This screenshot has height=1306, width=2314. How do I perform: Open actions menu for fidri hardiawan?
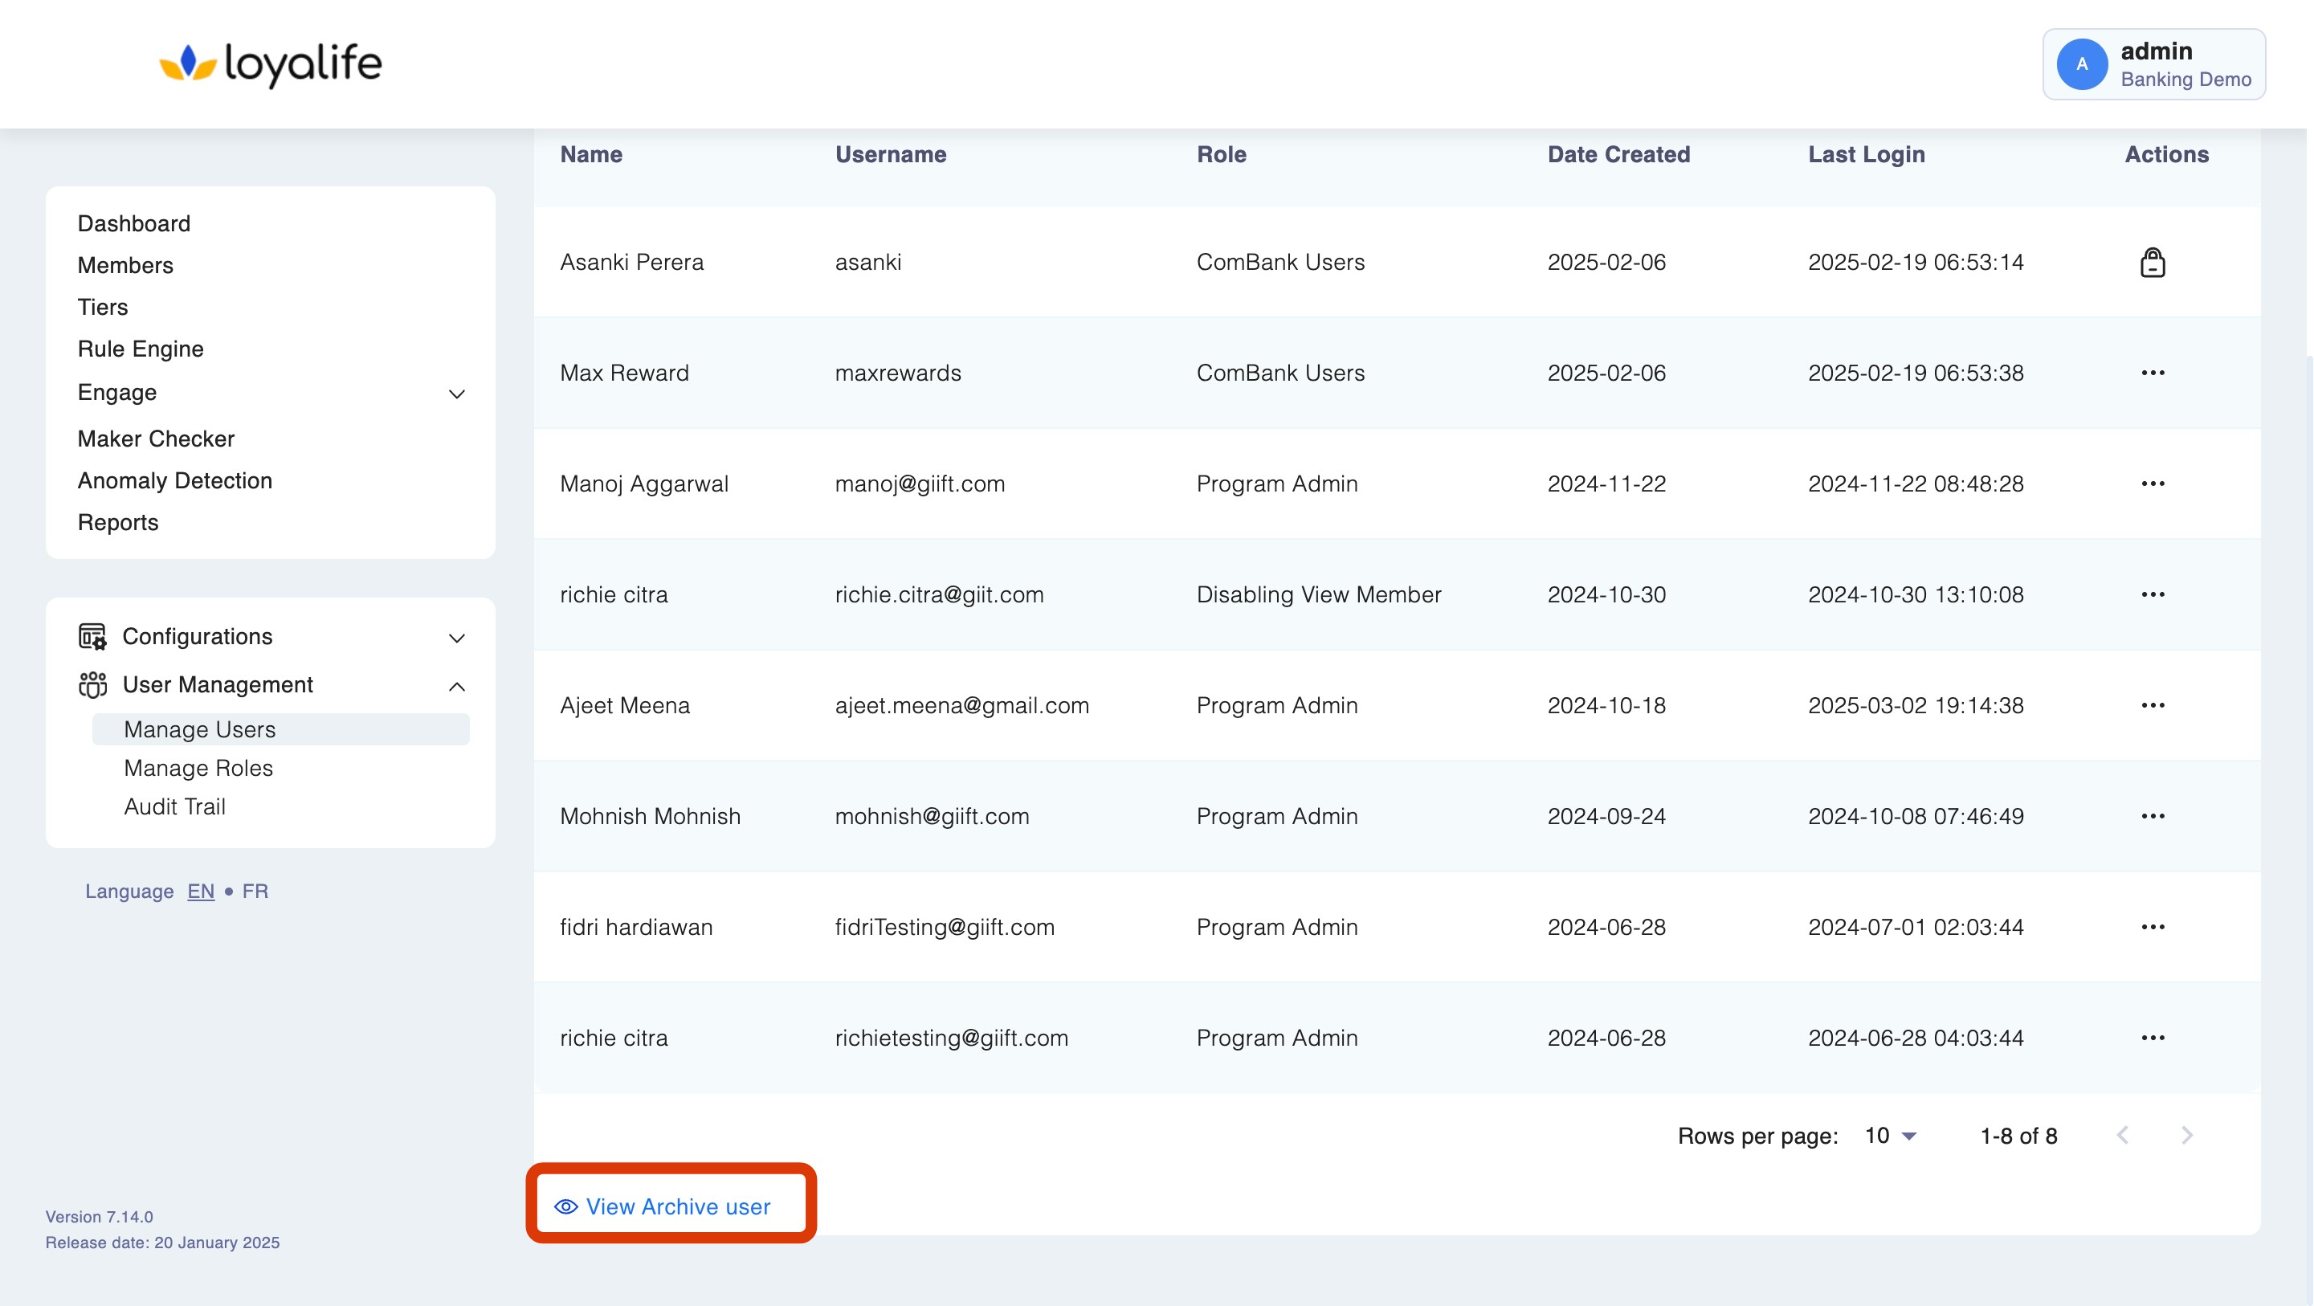coord(2152,927)
